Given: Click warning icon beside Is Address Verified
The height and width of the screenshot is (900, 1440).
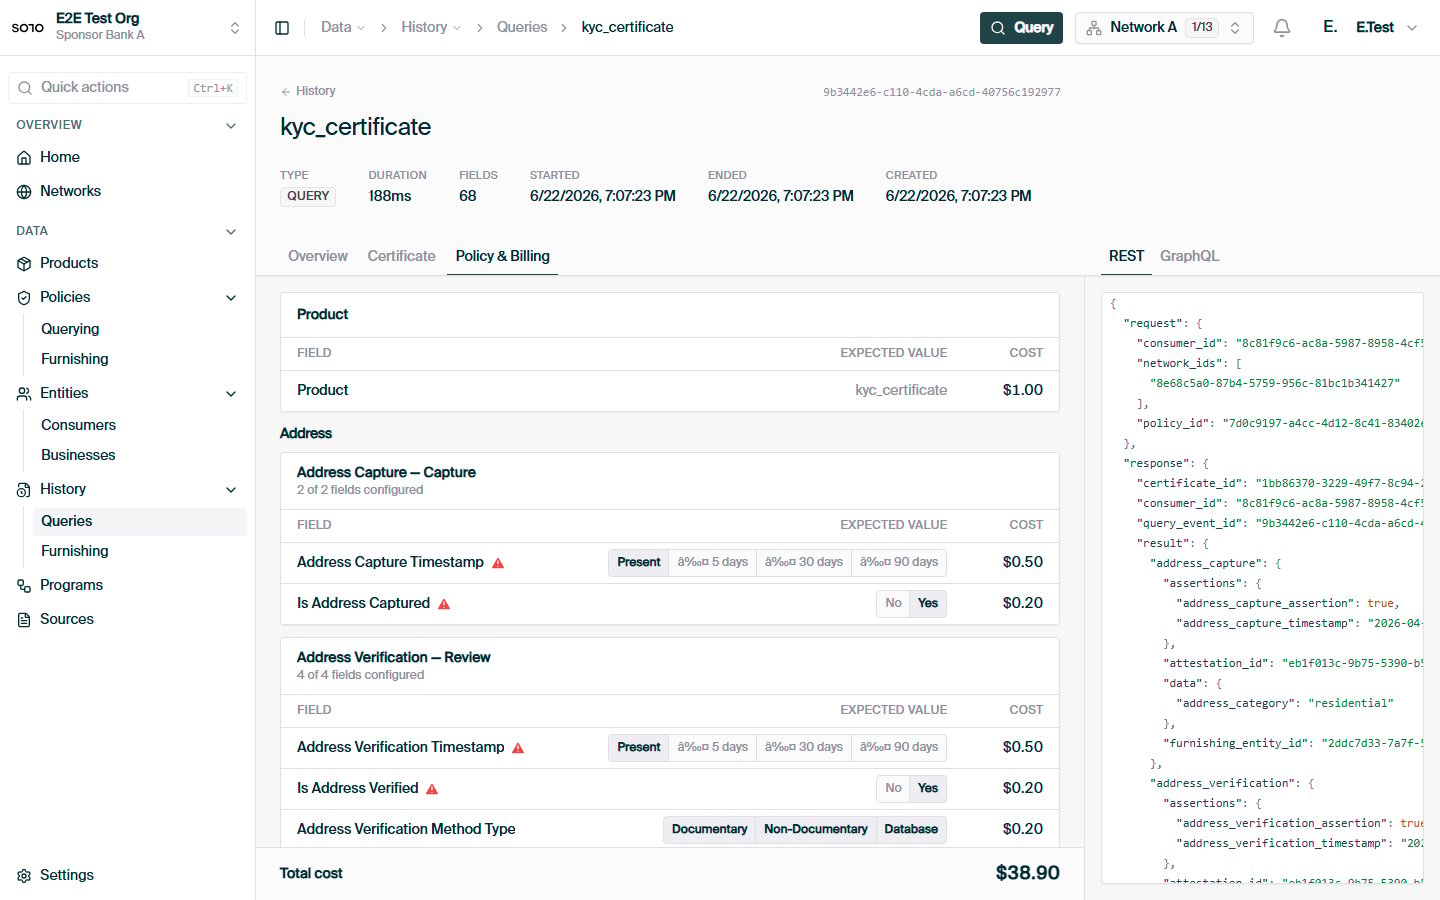Looking at the screenshot, I should [x=432, y=789].
